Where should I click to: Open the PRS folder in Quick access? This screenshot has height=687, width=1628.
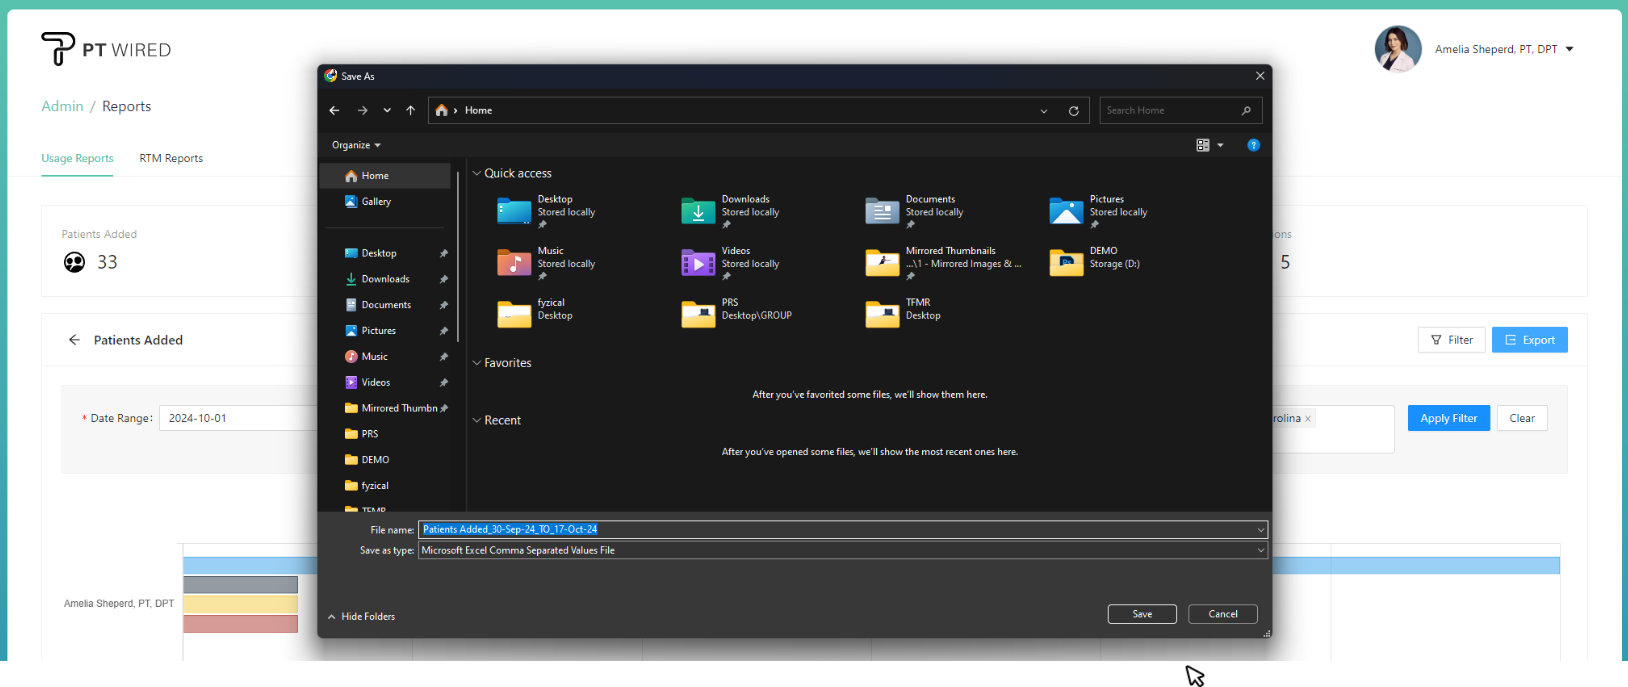point(698,314)
